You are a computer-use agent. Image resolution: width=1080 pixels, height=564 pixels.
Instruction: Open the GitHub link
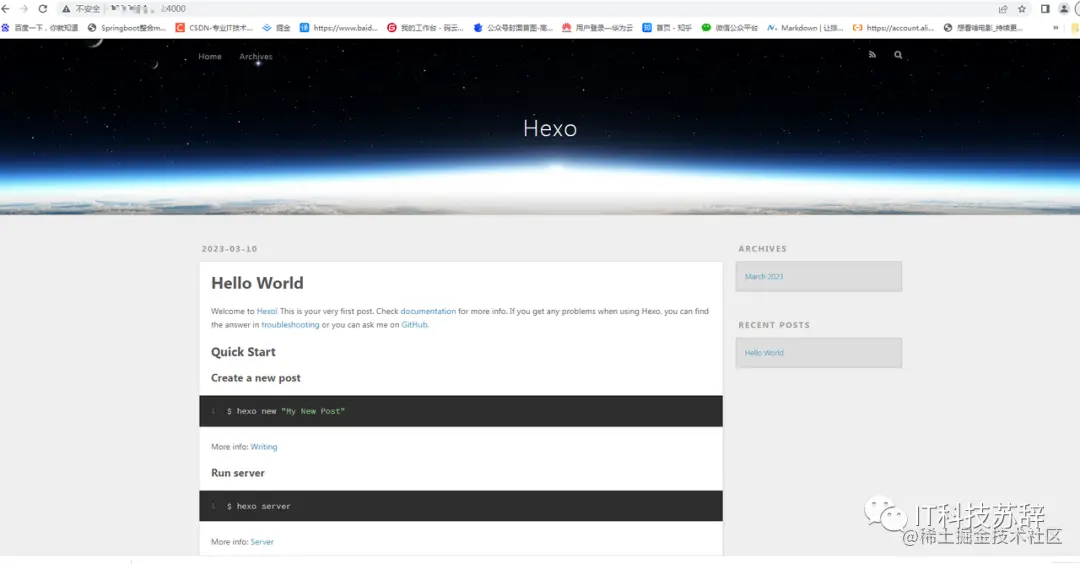pyautogui.click(x=415, y=325)
